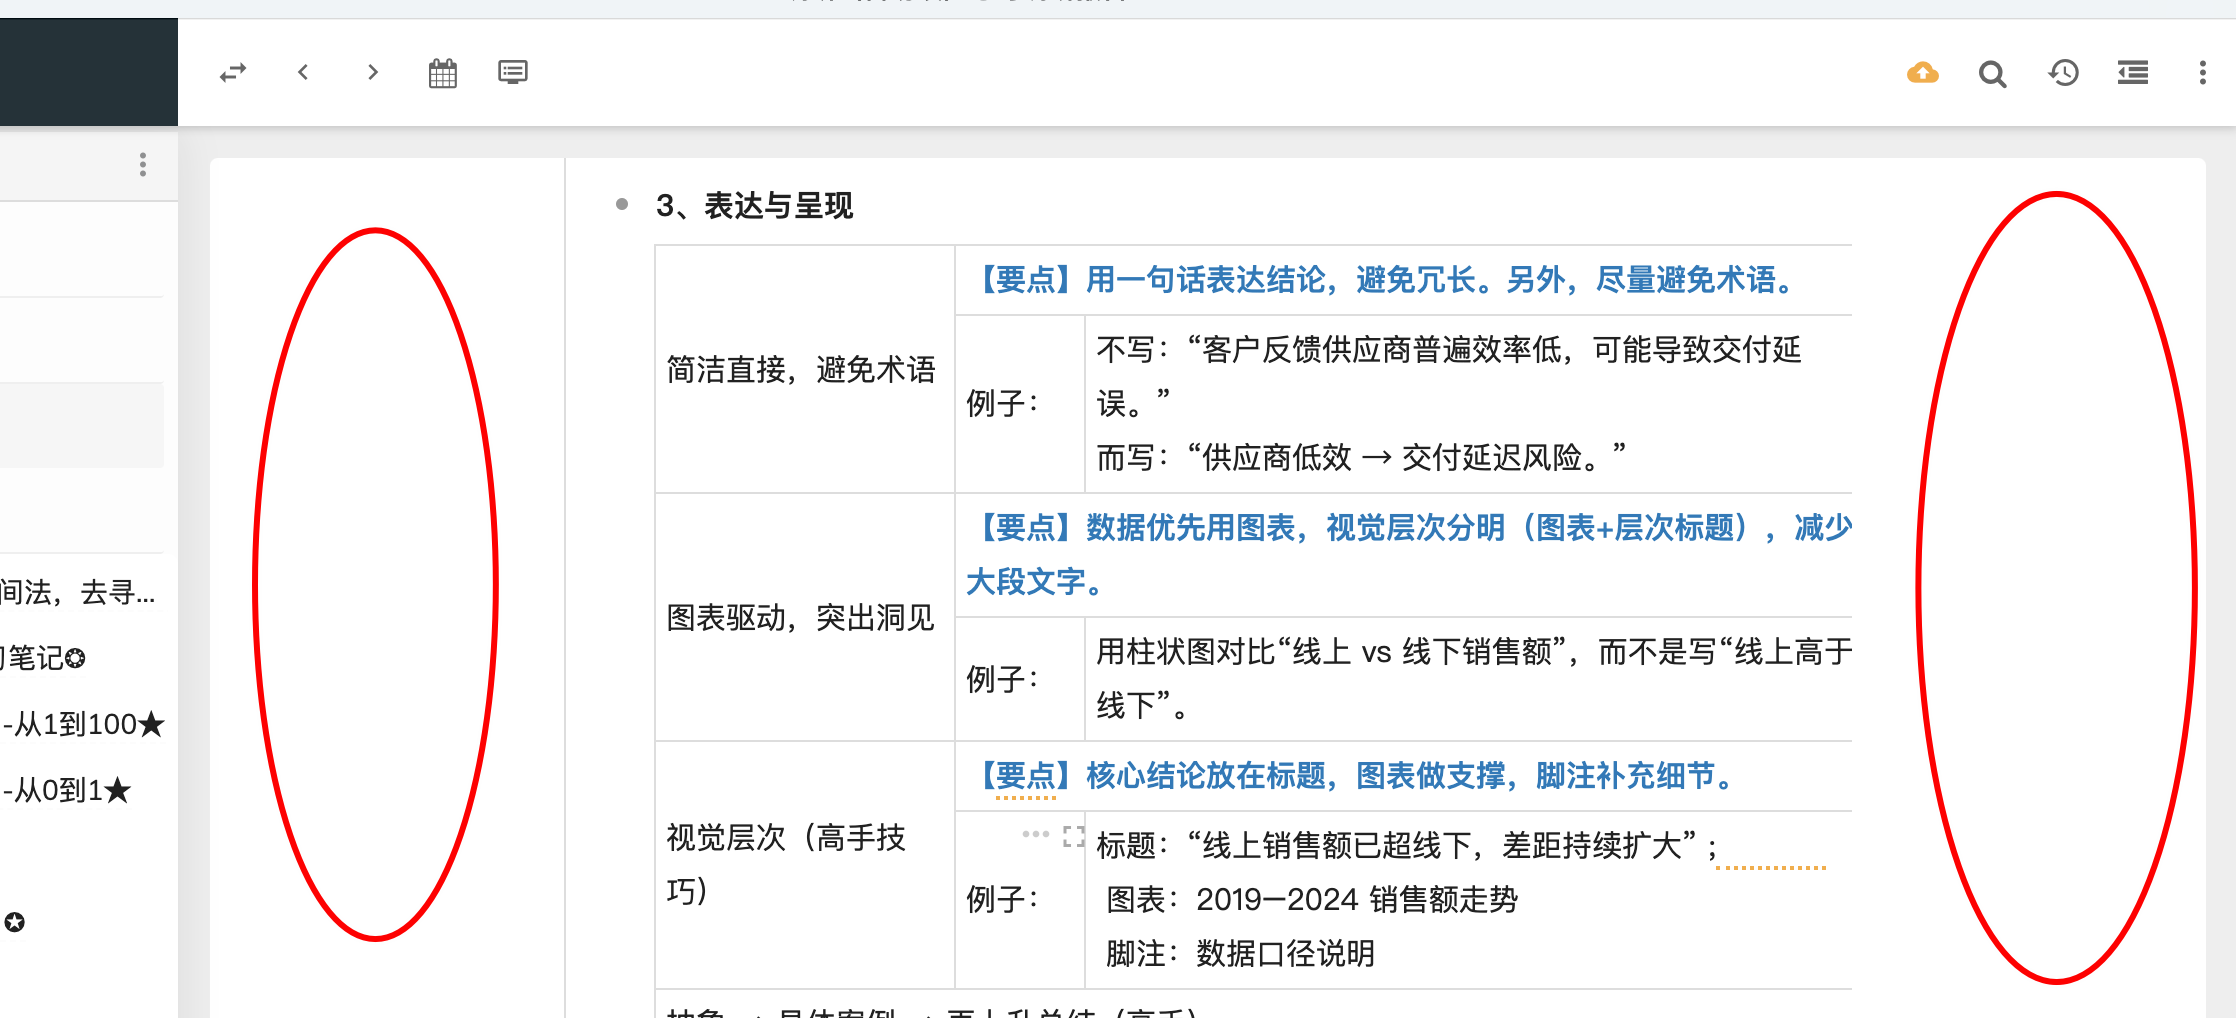Open the sidebar three-dot options menu
Screen dimensions: 2236x1018
coord(143,164)
